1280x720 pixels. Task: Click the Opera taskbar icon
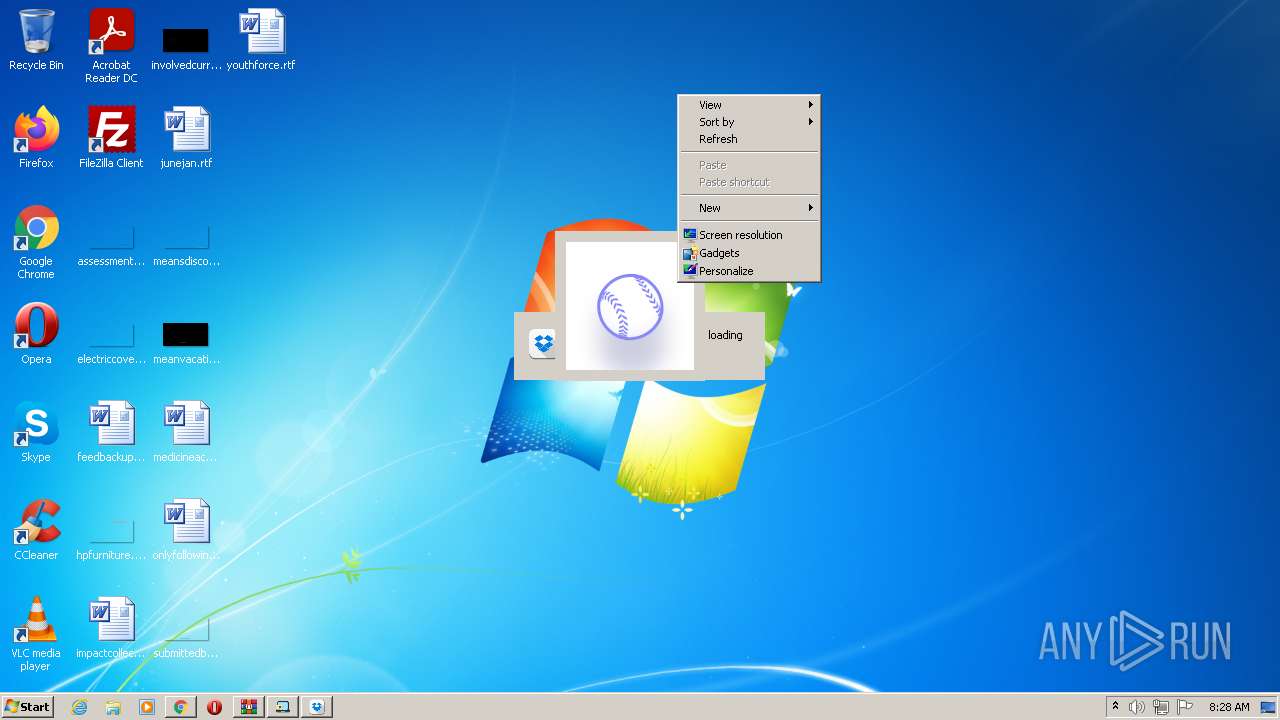click(x=215, y=707)
